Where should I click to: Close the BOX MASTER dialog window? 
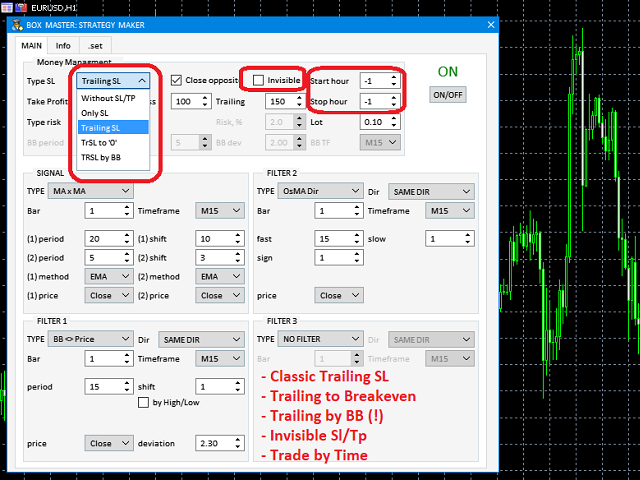point(488,26)
